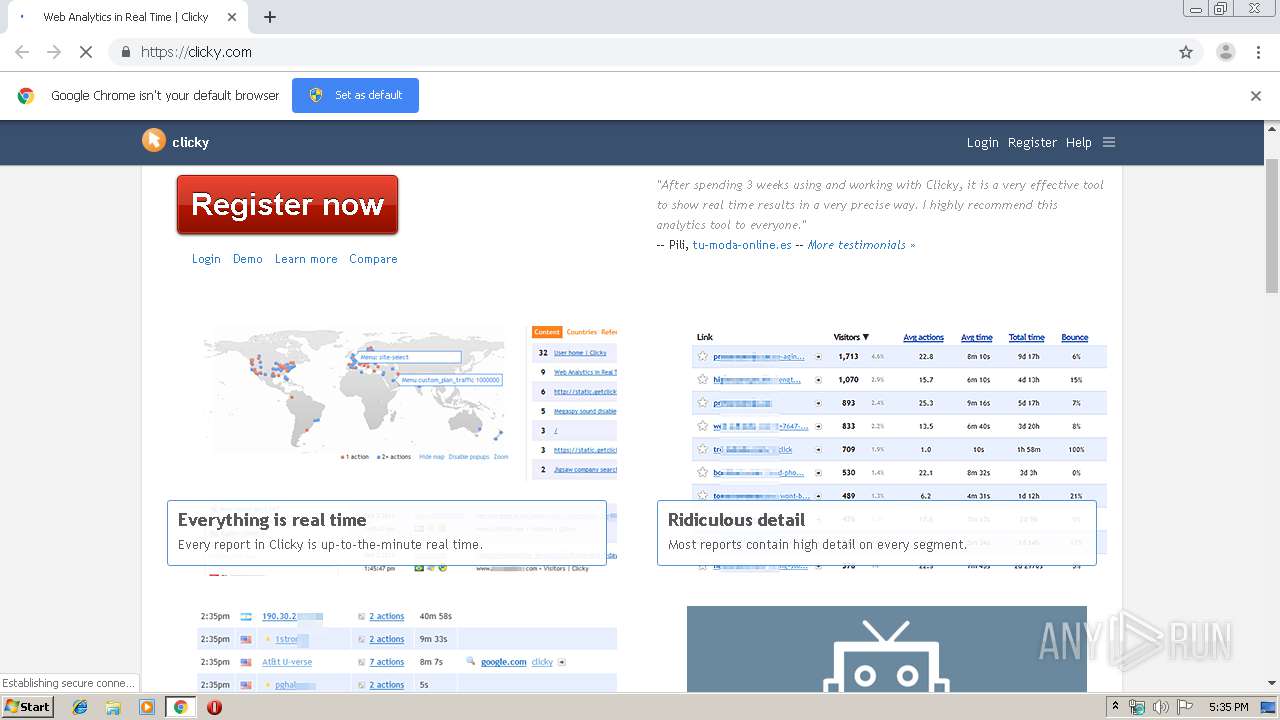Toggle the star on the 530 visitors row
Image resolution: width=1280 pixels, height=720 pixels.
[703, 472]
